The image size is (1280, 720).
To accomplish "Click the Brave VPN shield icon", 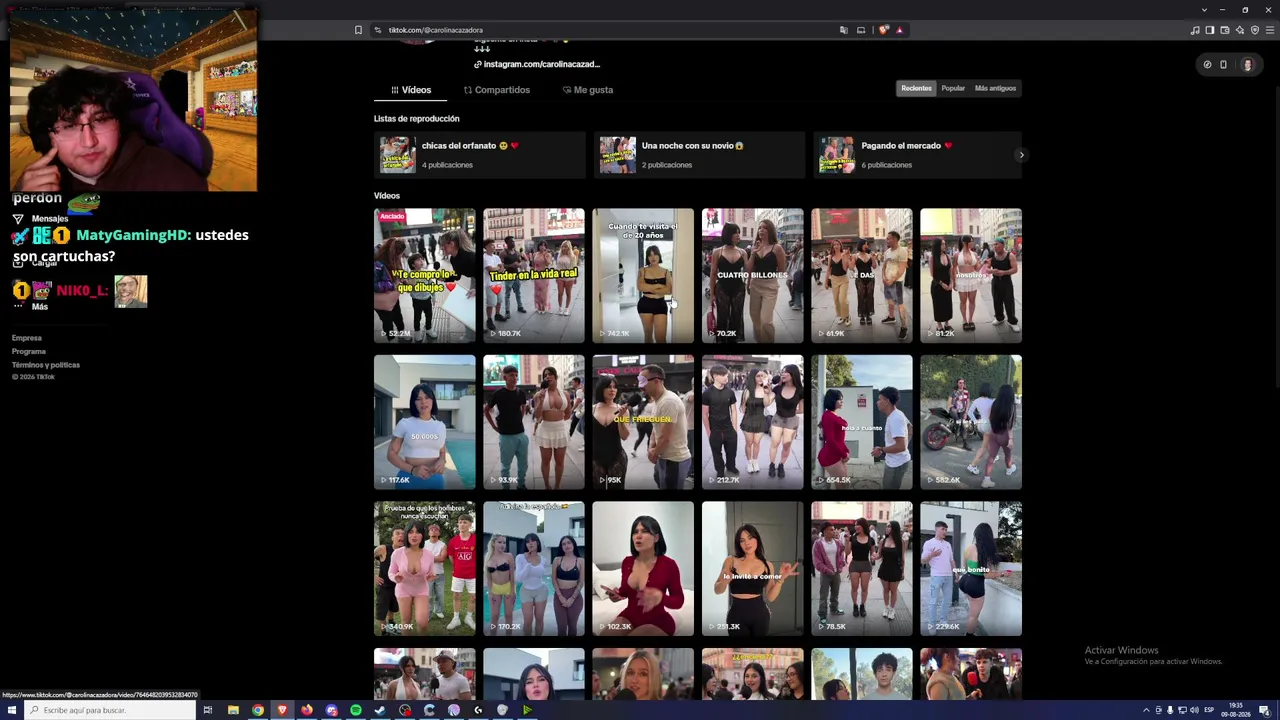I will click(1255, 30).
